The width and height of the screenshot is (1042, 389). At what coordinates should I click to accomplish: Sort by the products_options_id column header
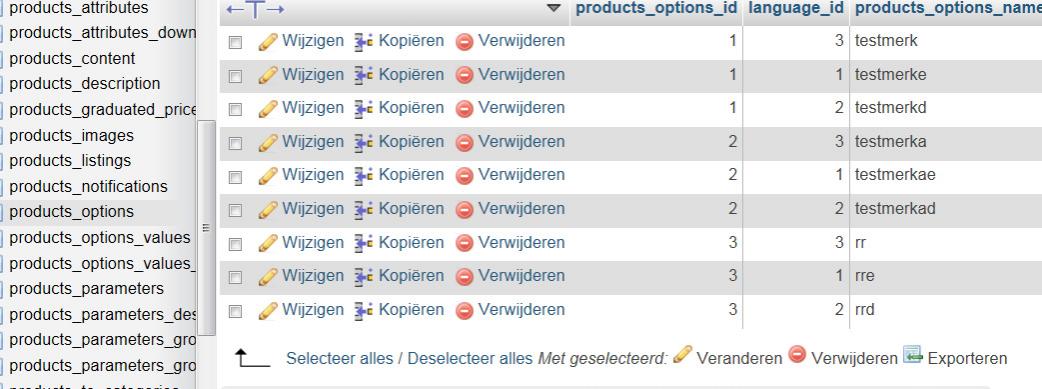pyautogui.click(x=657, y=8)
